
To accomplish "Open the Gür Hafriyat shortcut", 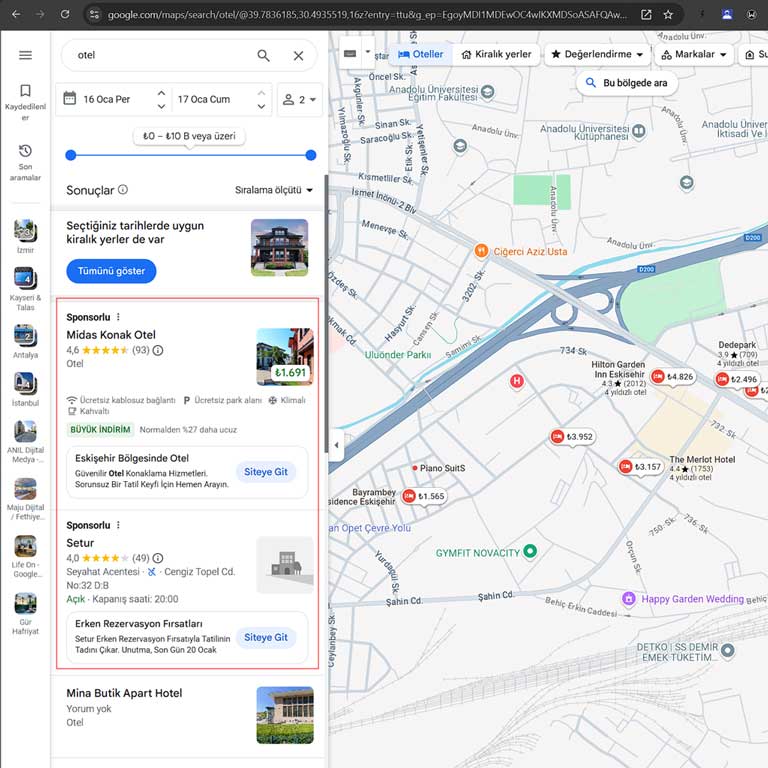I will pyautogui.click(x=25, y=613).
